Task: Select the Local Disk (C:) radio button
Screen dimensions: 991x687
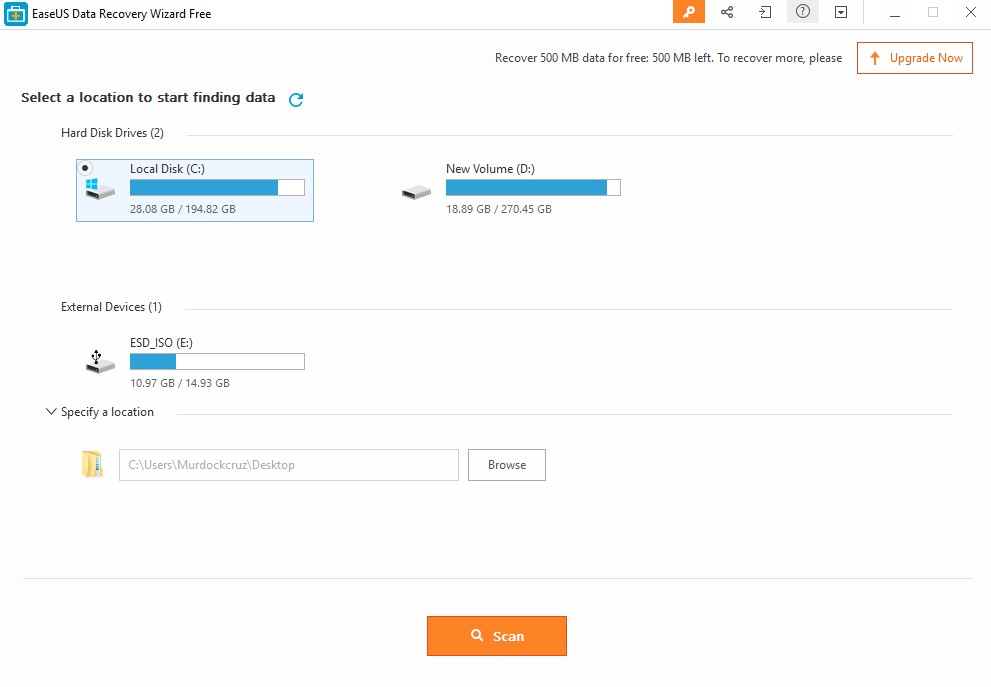Action: [85, 168]
